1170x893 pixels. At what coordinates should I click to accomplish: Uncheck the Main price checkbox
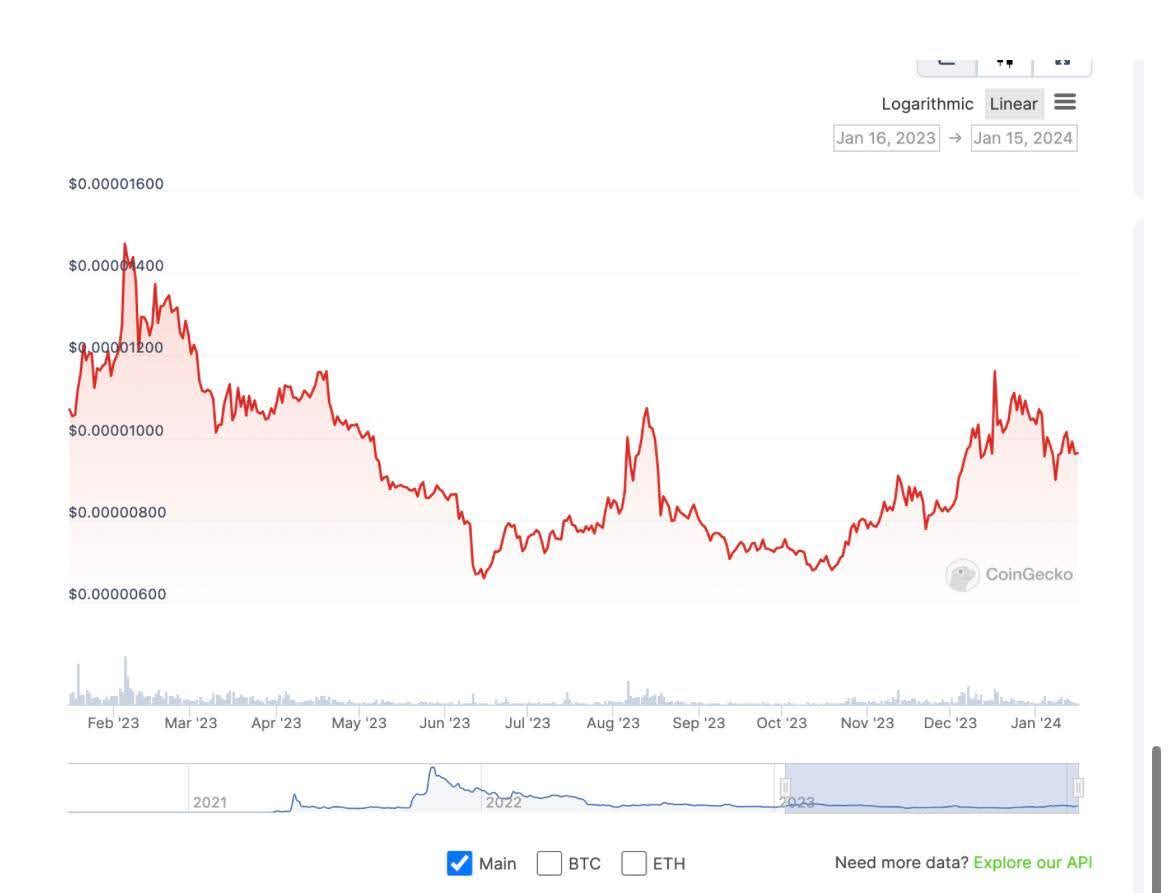460,863
